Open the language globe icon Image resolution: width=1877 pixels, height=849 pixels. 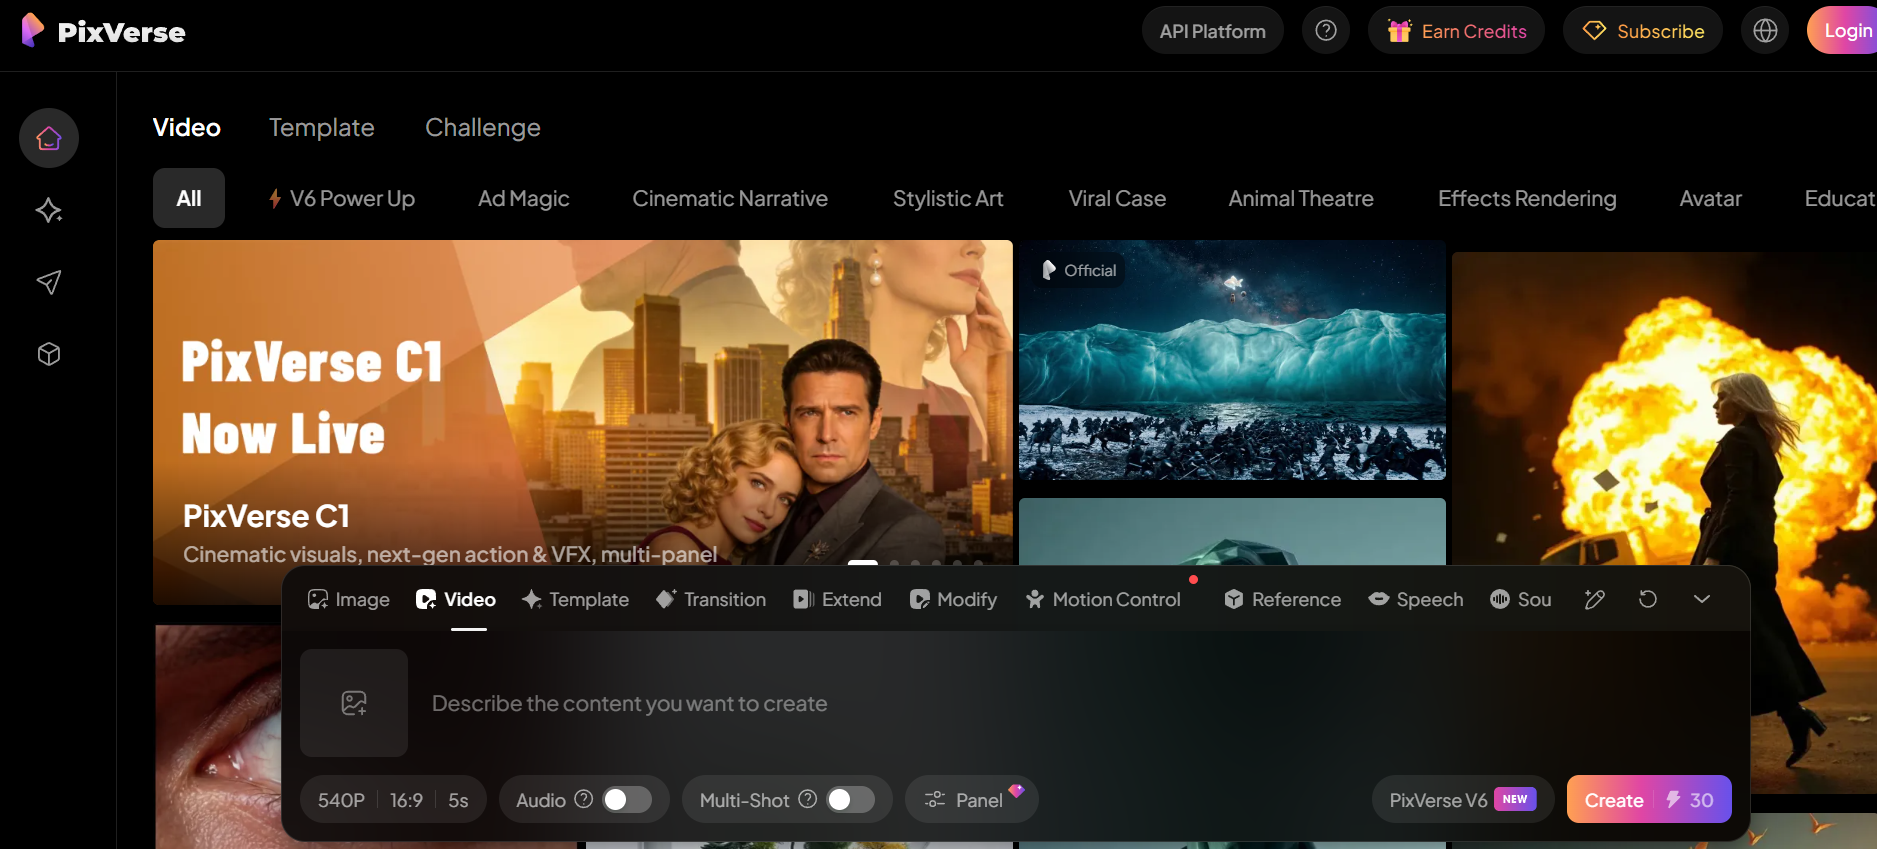click(x=1765, y=31)
